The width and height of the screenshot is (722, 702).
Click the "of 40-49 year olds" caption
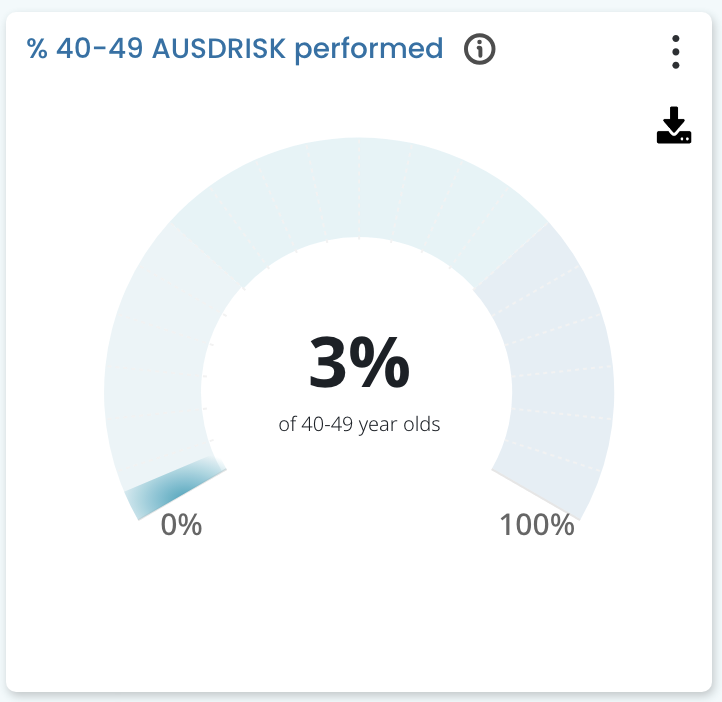pyautogui.click(x=359, y=424)
